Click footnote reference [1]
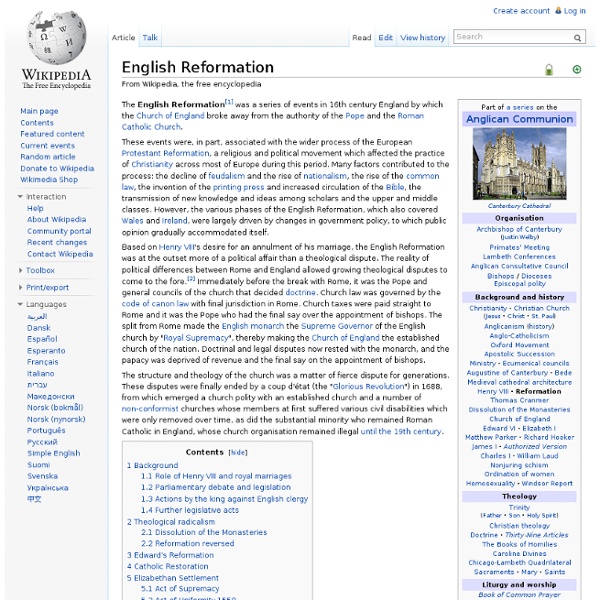This screenshot has width=600, height=600. tap(229, 102)
